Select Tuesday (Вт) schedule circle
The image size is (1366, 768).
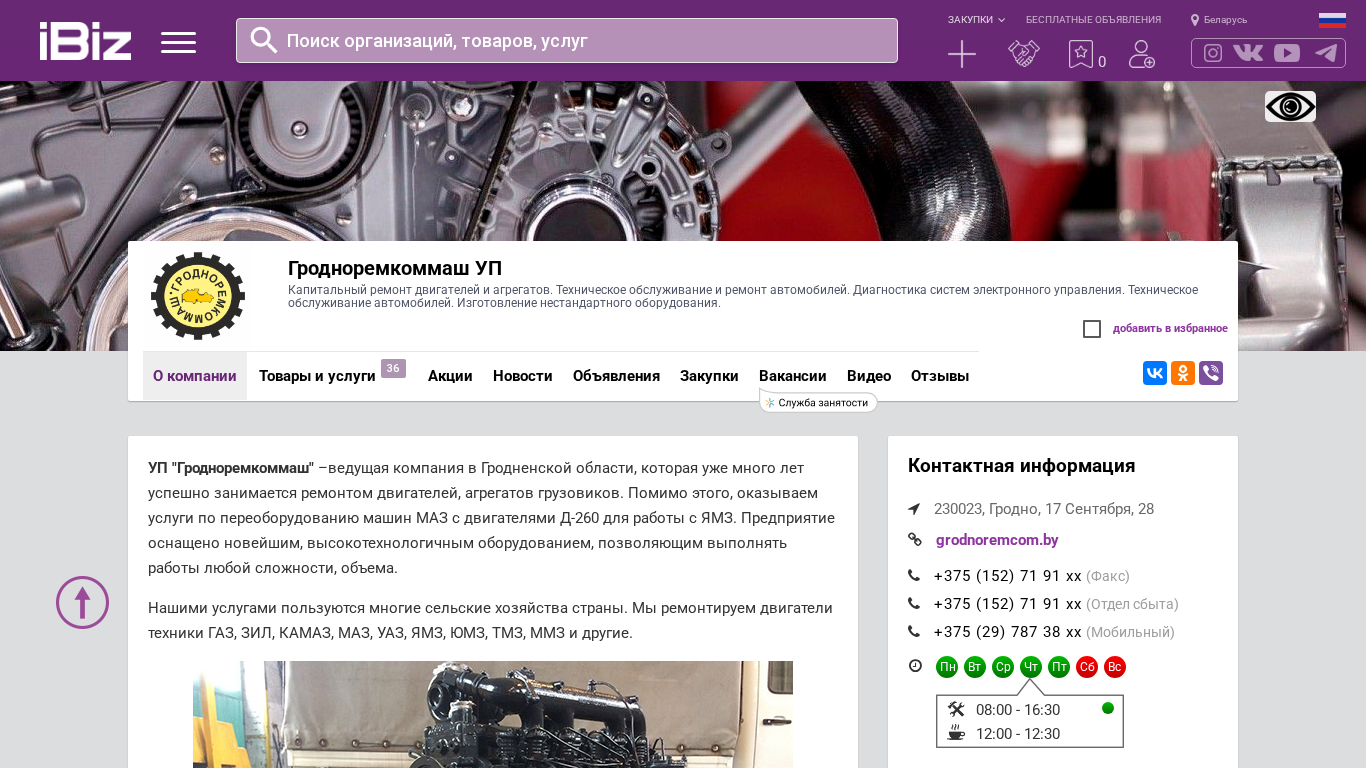click(975, 667)
